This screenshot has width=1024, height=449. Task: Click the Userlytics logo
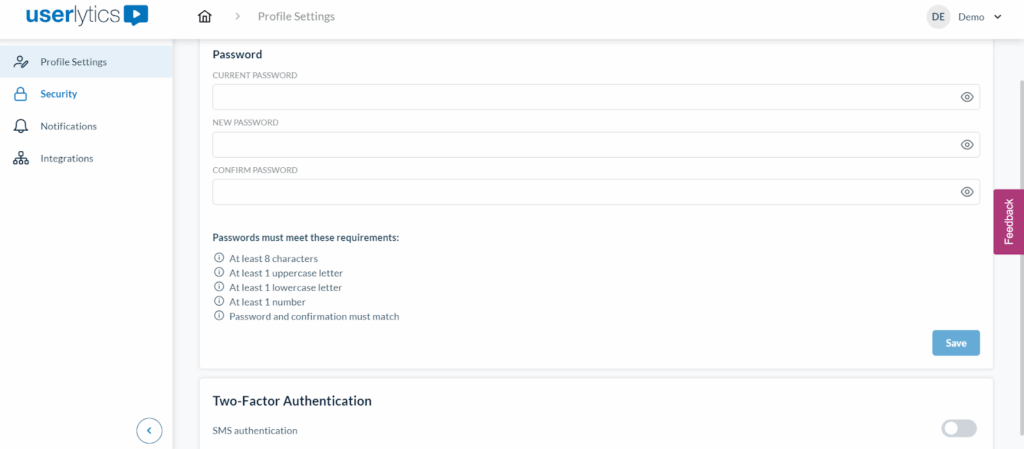click(87, 15)
